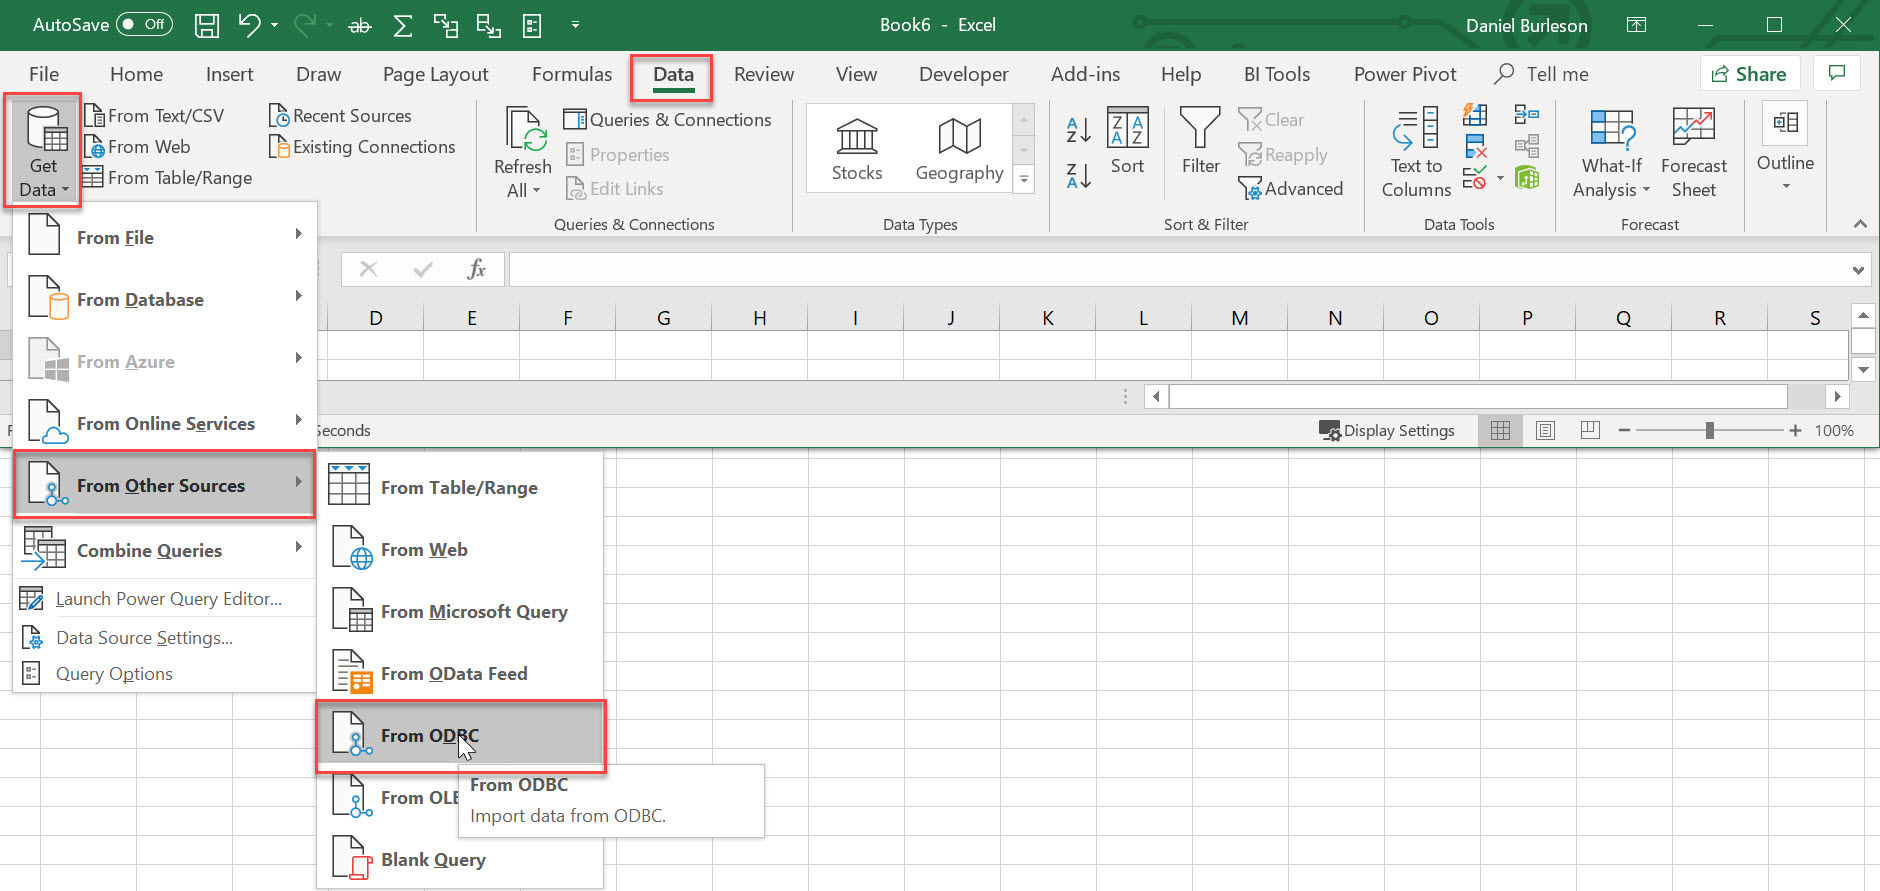This screenshot has width=1880, height=891.
Task: Click the Share button
Action: coord(1750,74)
